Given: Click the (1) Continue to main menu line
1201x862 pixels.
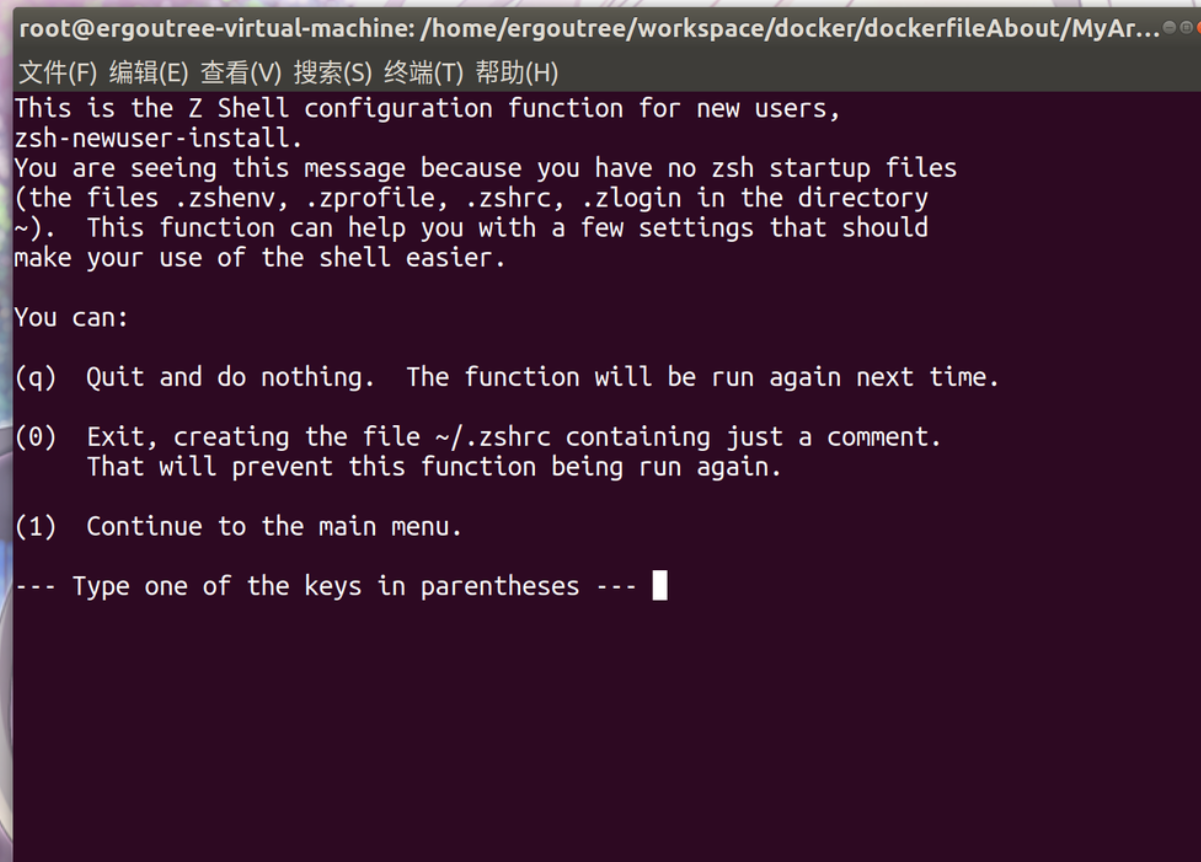Looking at the screenshot, I should [x=238, y=527].
